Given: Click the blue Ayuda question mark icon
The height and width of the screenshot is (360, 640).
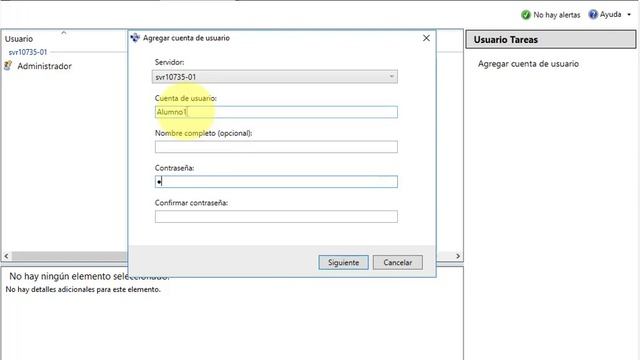Looking at the screenshot, I should [x=593, y=15].
